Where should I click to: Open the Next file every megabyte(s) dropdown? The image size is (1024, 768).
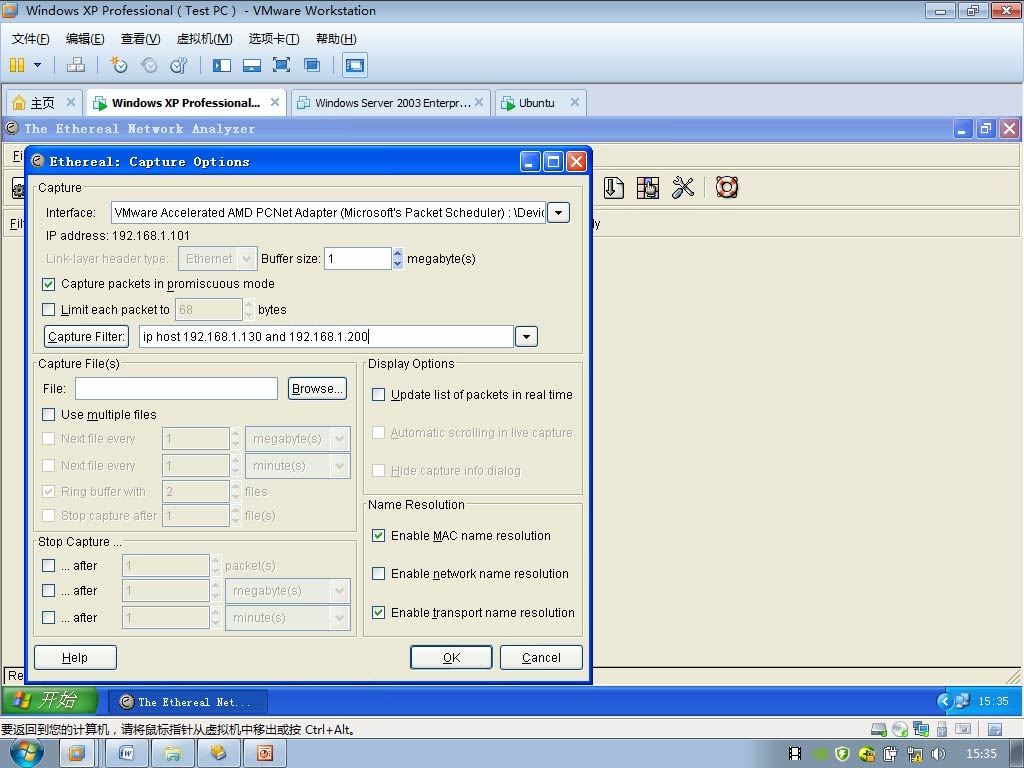click(x=340, y=439)
